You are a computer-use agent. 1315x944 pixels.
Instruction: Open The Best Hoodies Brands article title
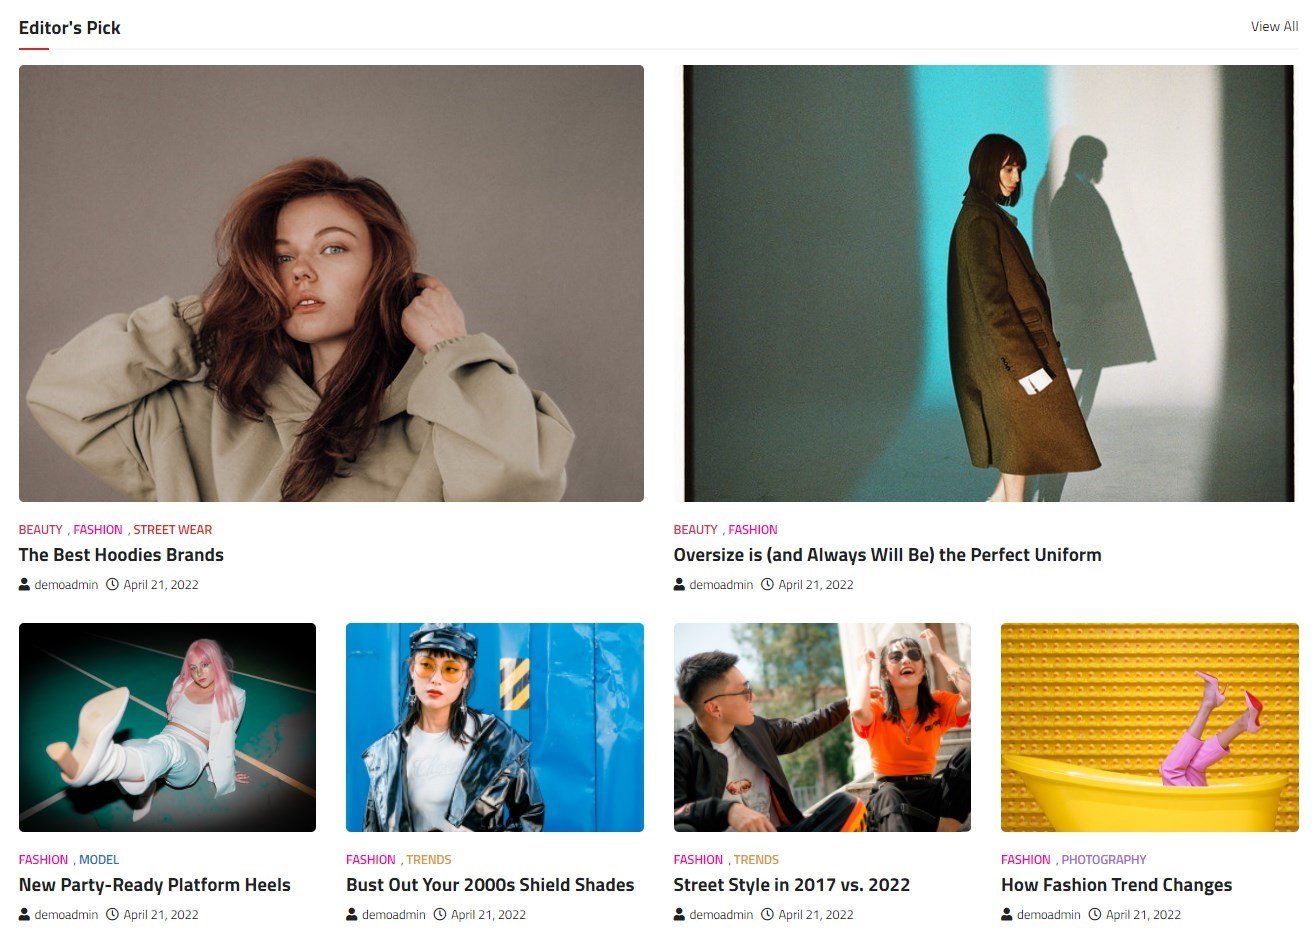point(121,555)
